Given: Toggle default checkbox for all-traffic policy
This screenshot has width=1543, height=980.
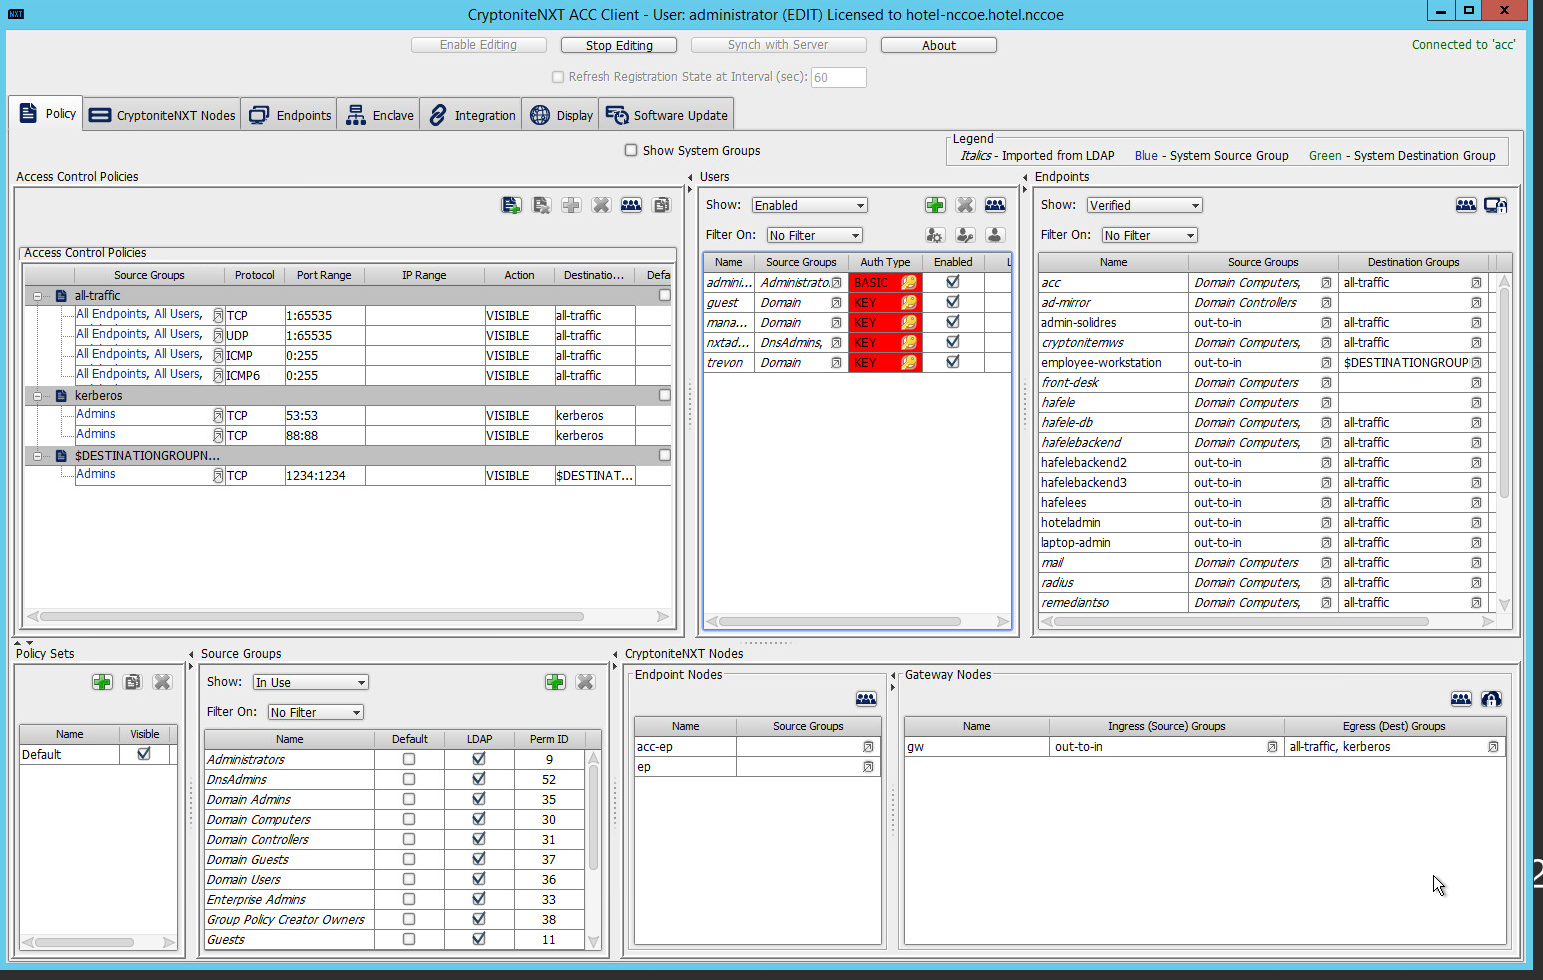Looking at the screenshot, I should click(664, 295).
